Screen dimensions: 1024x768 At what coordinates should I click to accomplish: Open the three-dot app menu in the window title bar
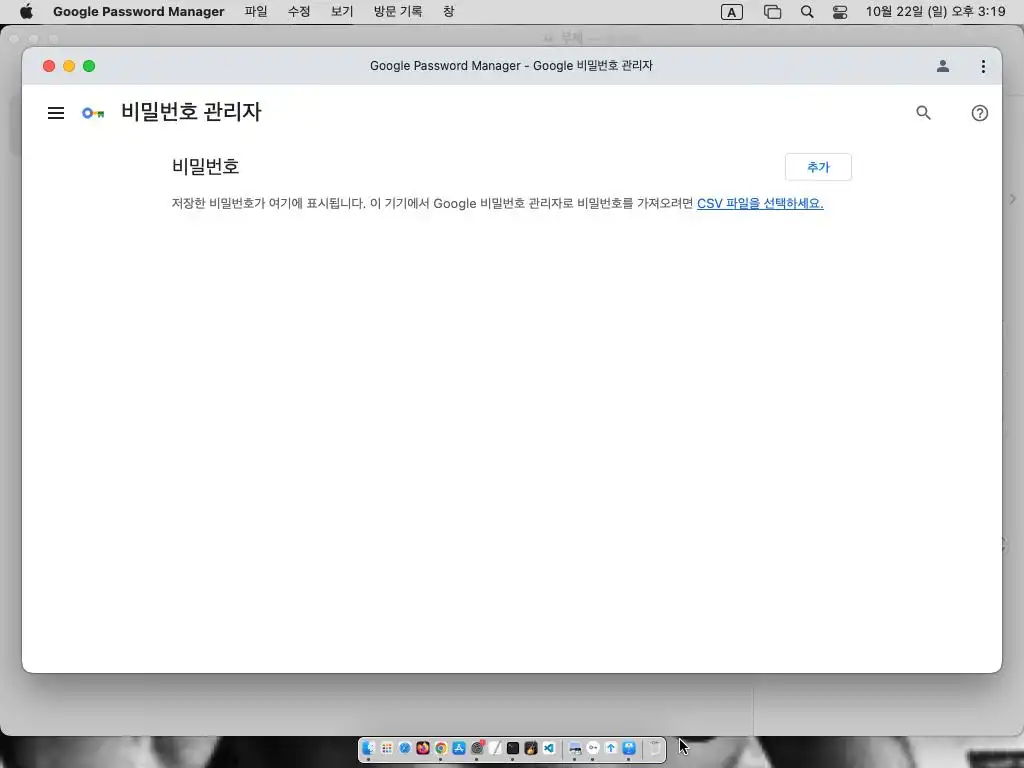pos(983,66)
